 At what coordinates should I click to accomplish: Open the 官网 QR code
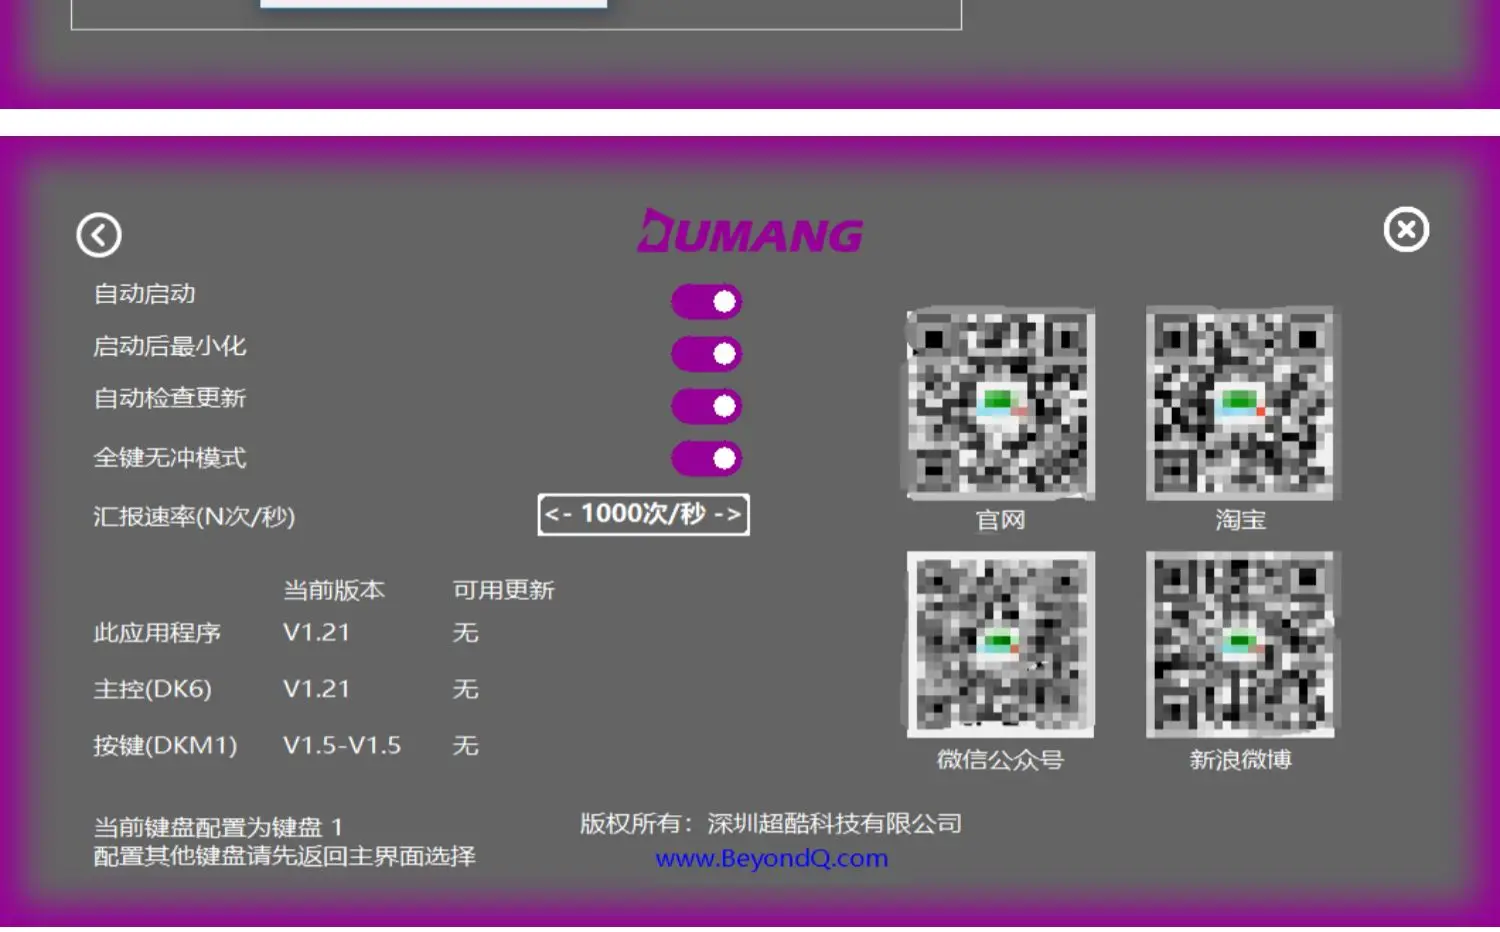click(1000, 404)
